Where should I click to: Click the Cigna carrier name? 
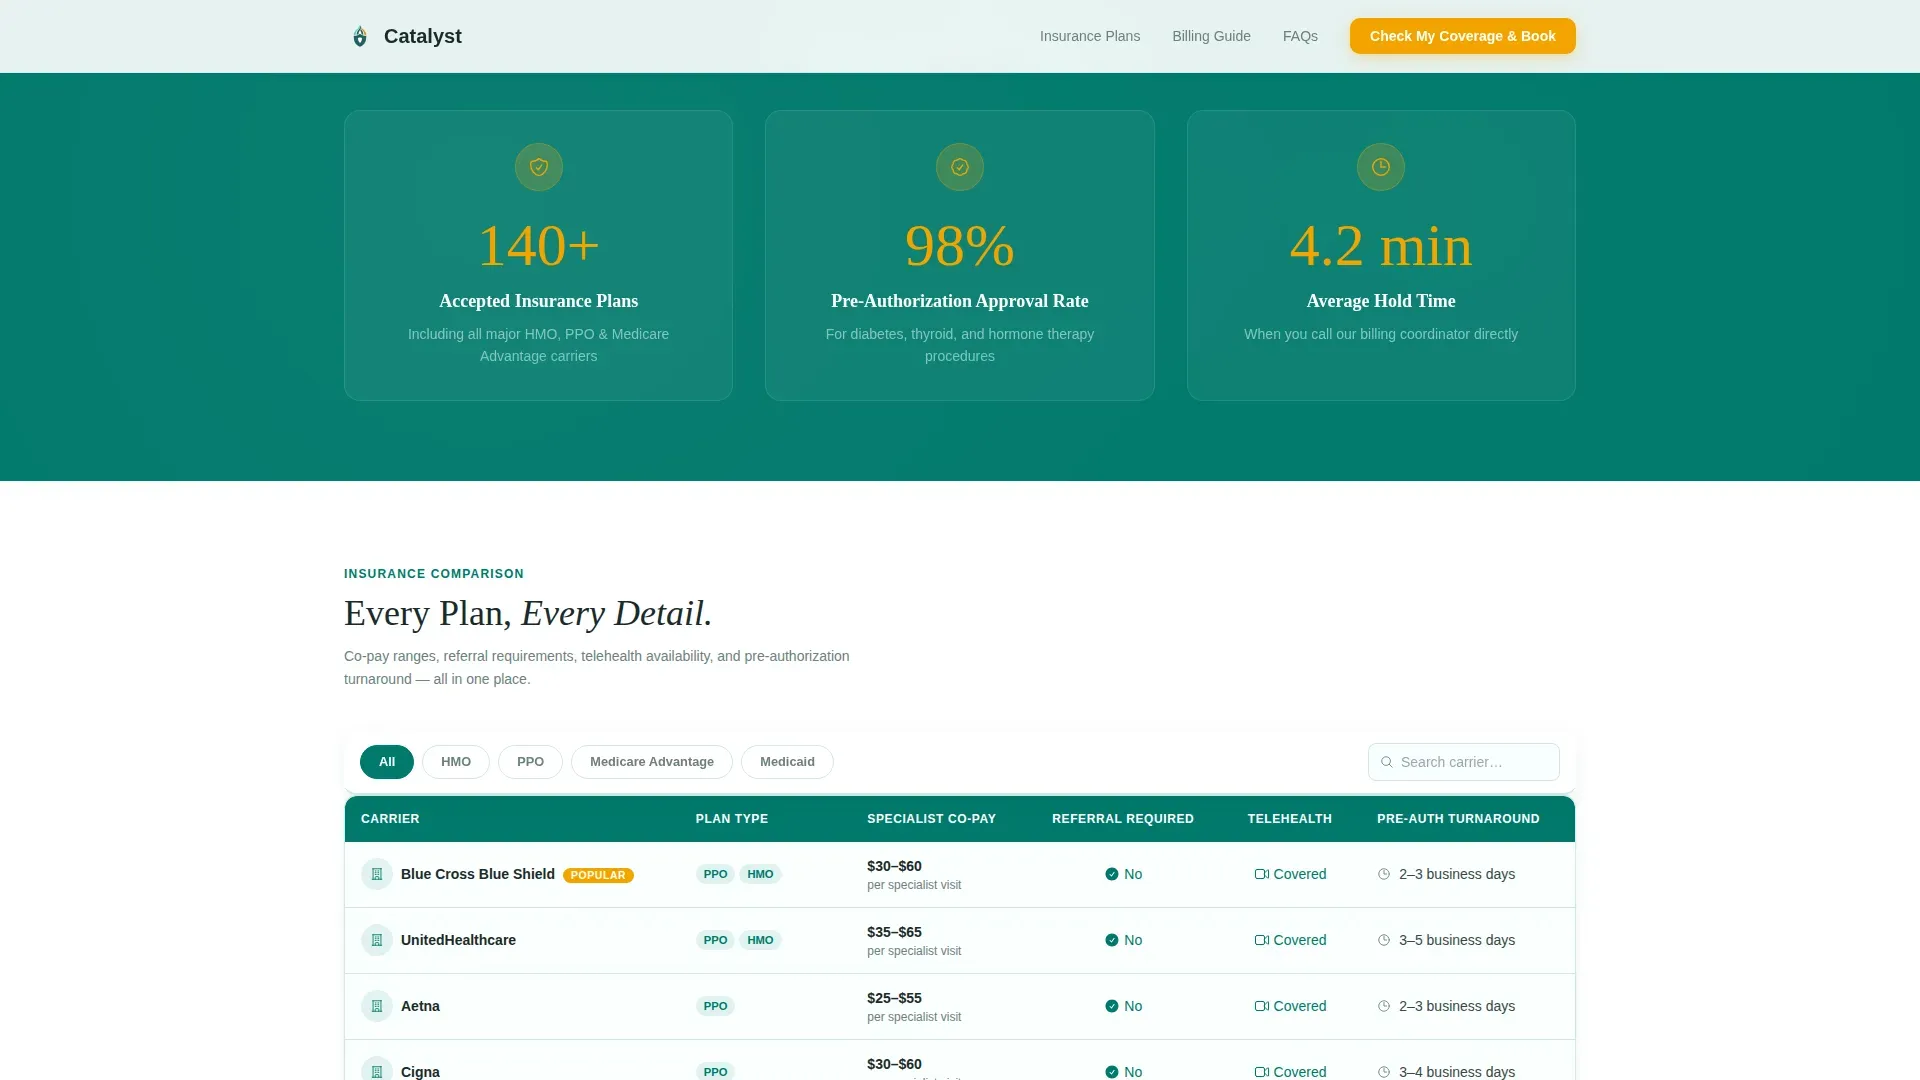(420, 1072)
